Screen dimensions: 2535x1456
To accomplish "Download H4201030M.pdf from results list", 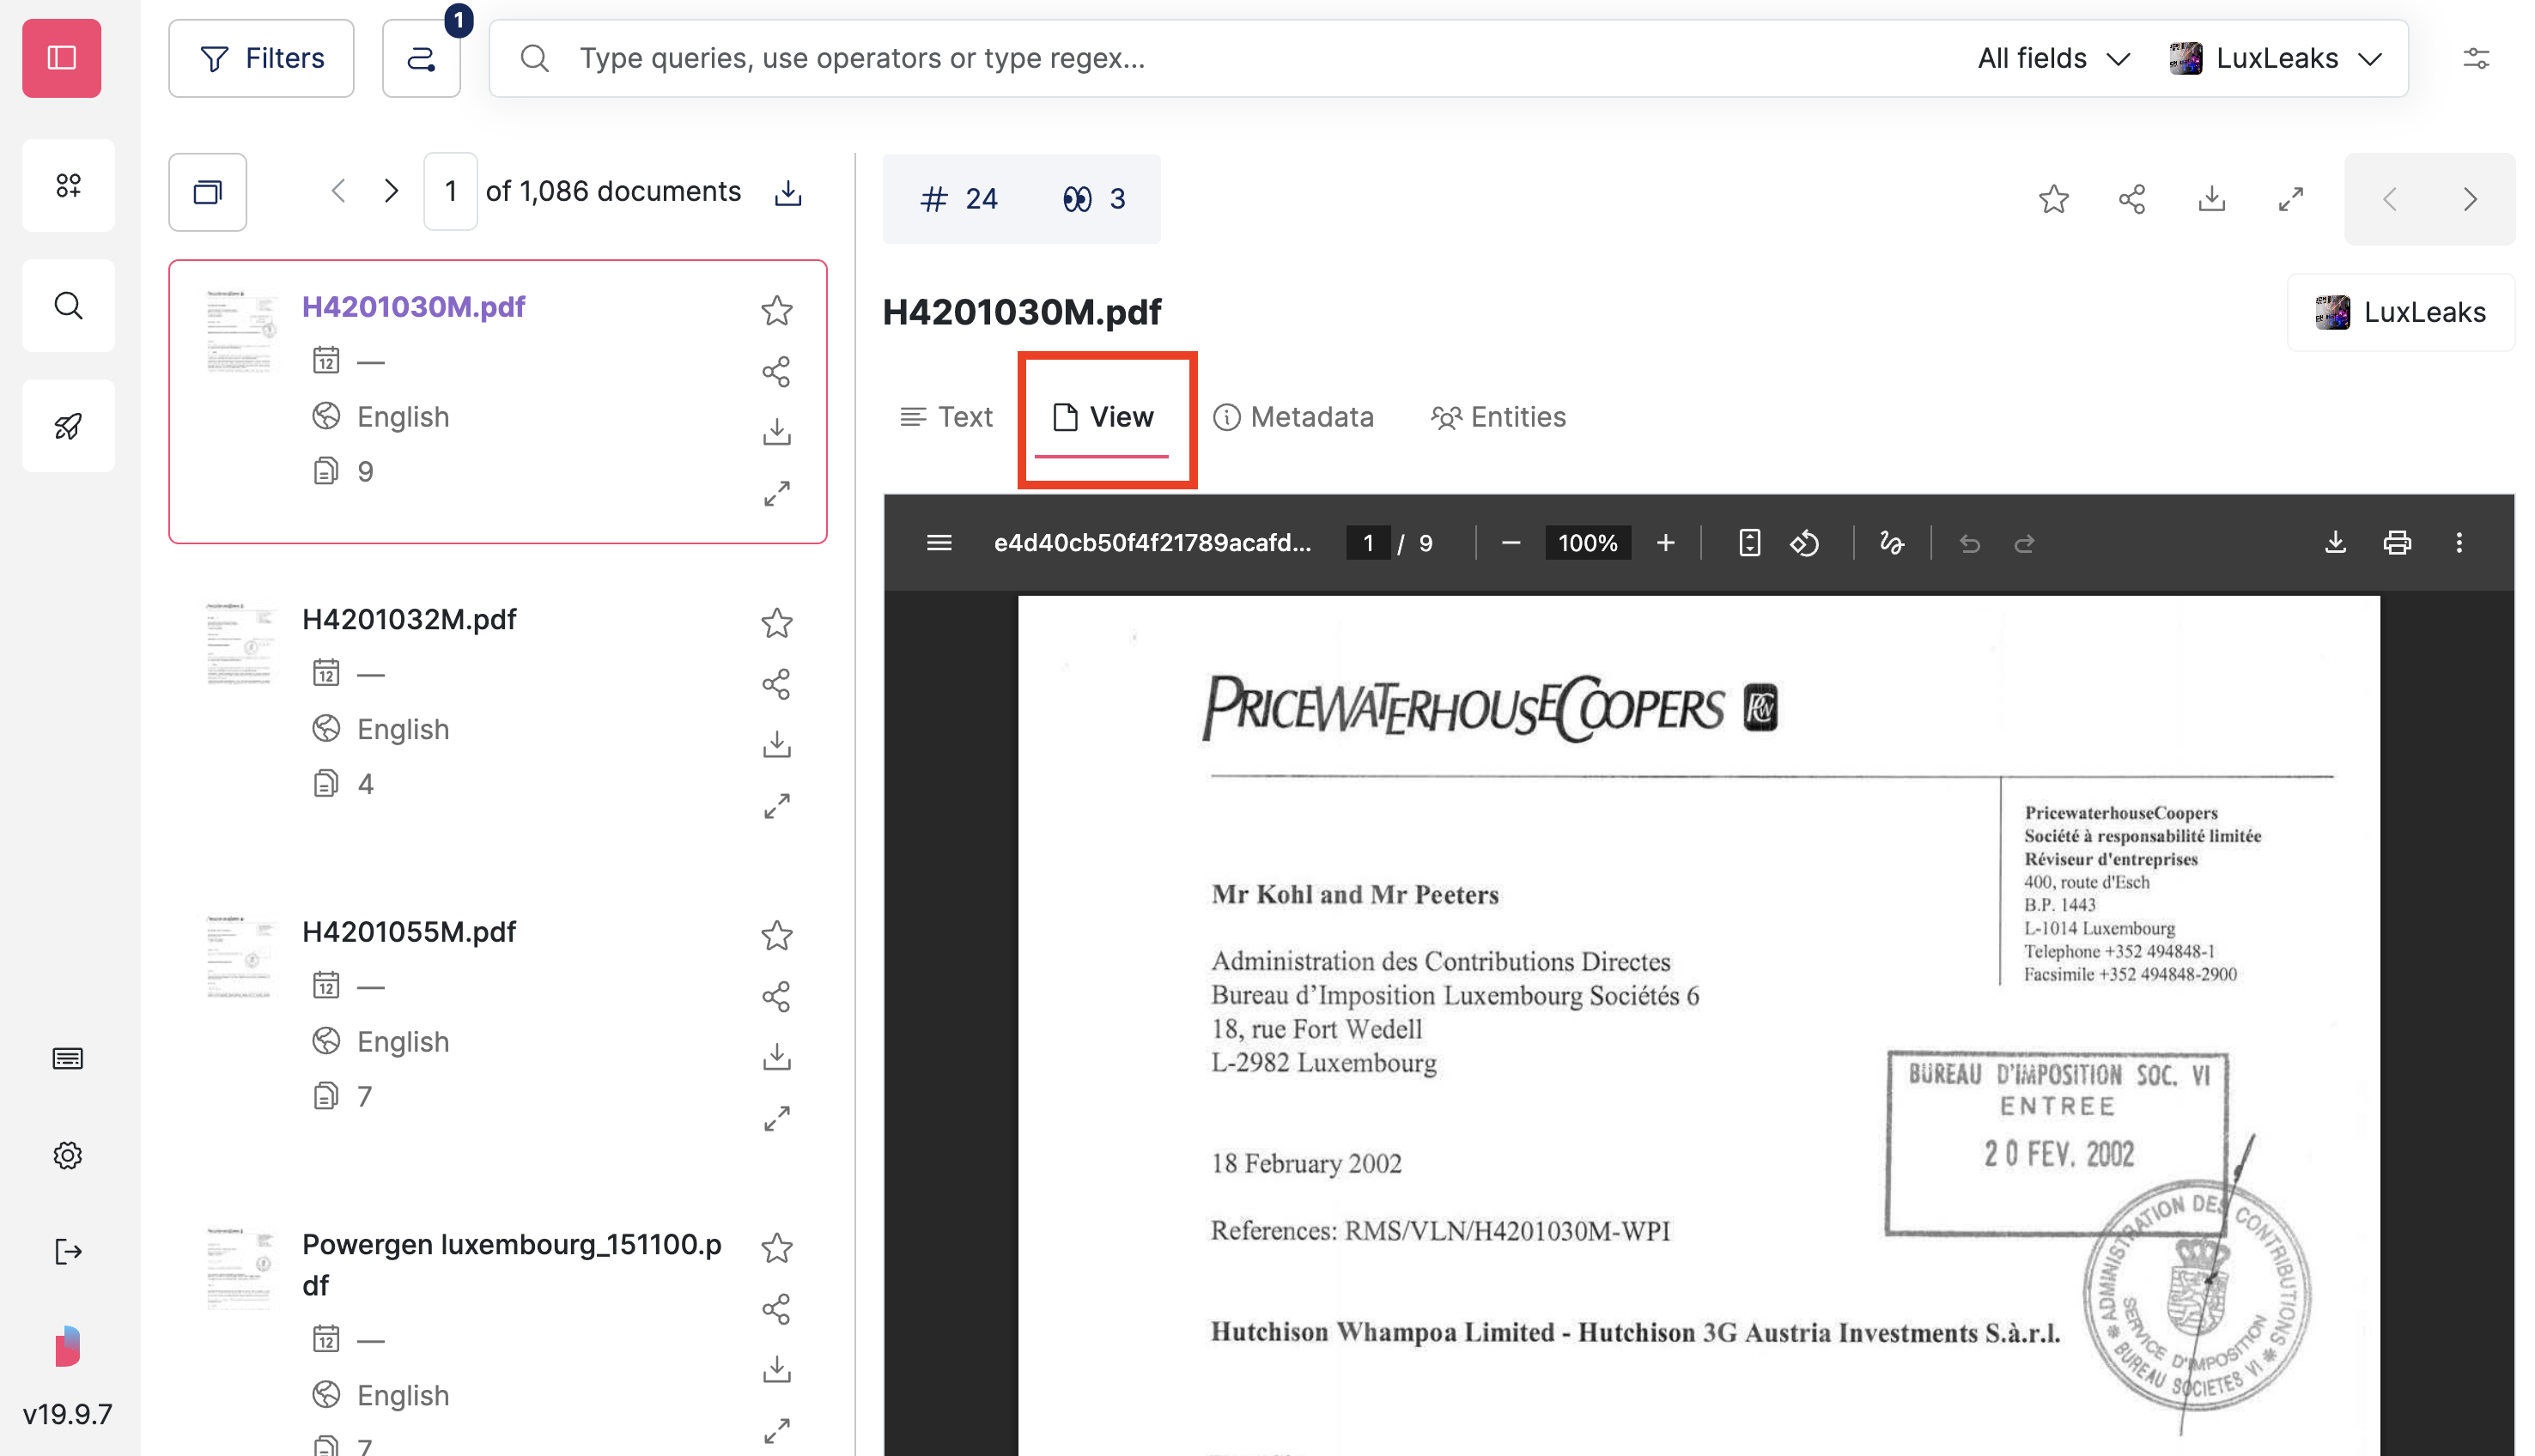I will [777, 432].
